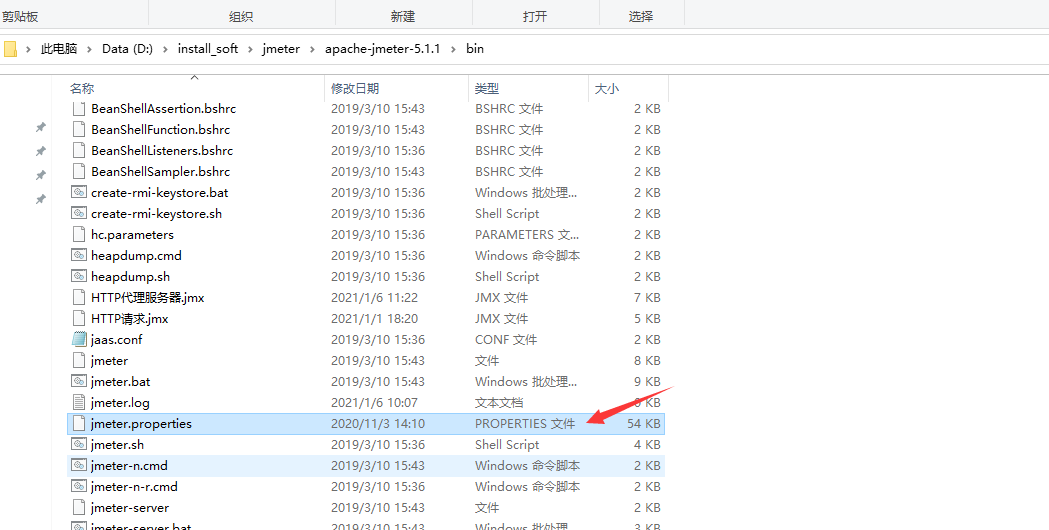
Task: Click the 剪贴板 ribbon group label
Action: coord(20,17)
